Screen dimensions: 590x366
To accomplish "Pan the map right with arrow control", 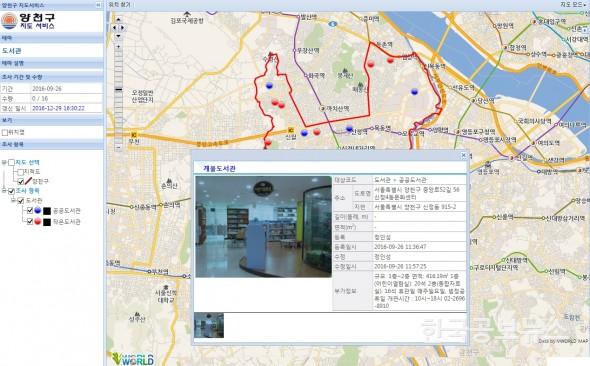I will click(123, 28).
